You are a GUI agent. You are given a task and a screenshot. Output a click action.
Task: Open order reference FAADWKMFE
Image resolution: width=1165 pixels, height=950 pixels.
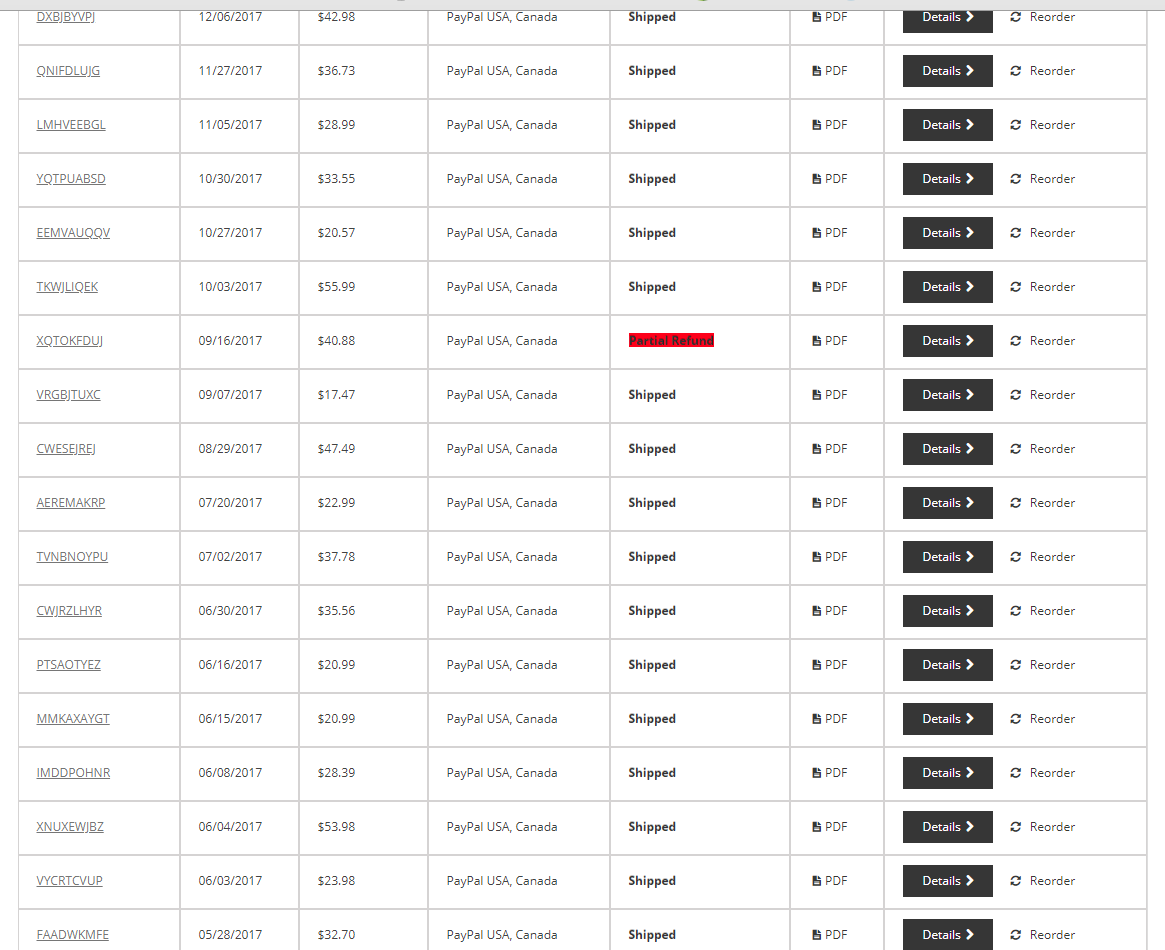pos(72,935)
